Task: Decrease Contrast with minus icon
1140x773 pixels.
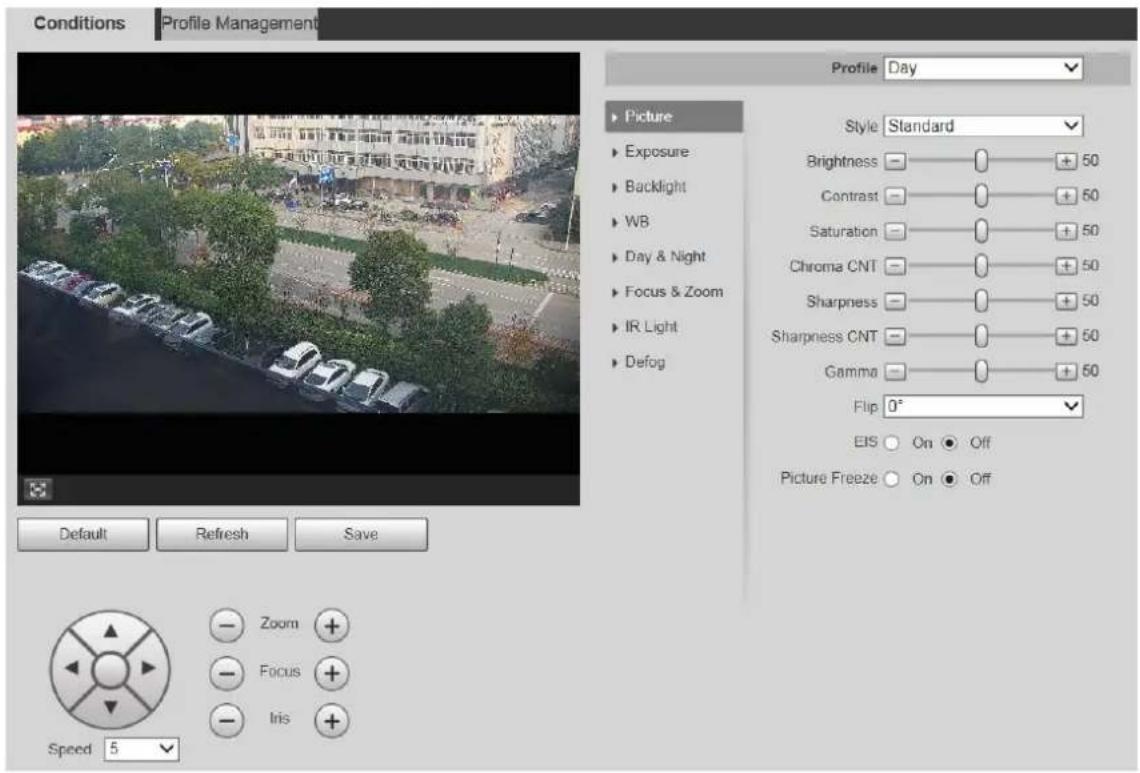Action: (x=895, y=196)
